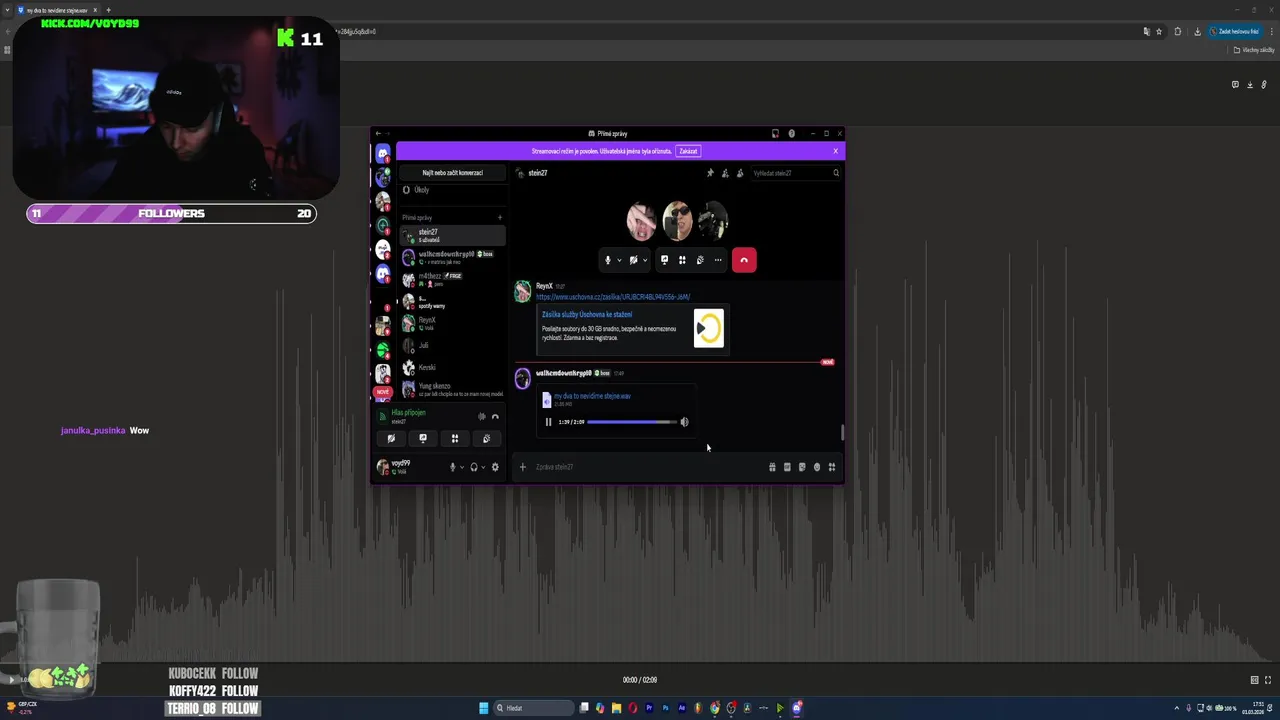Open GIF picker in message bar
The height and width of the screenshot is (720, 1280).
[x=787, y=467]
